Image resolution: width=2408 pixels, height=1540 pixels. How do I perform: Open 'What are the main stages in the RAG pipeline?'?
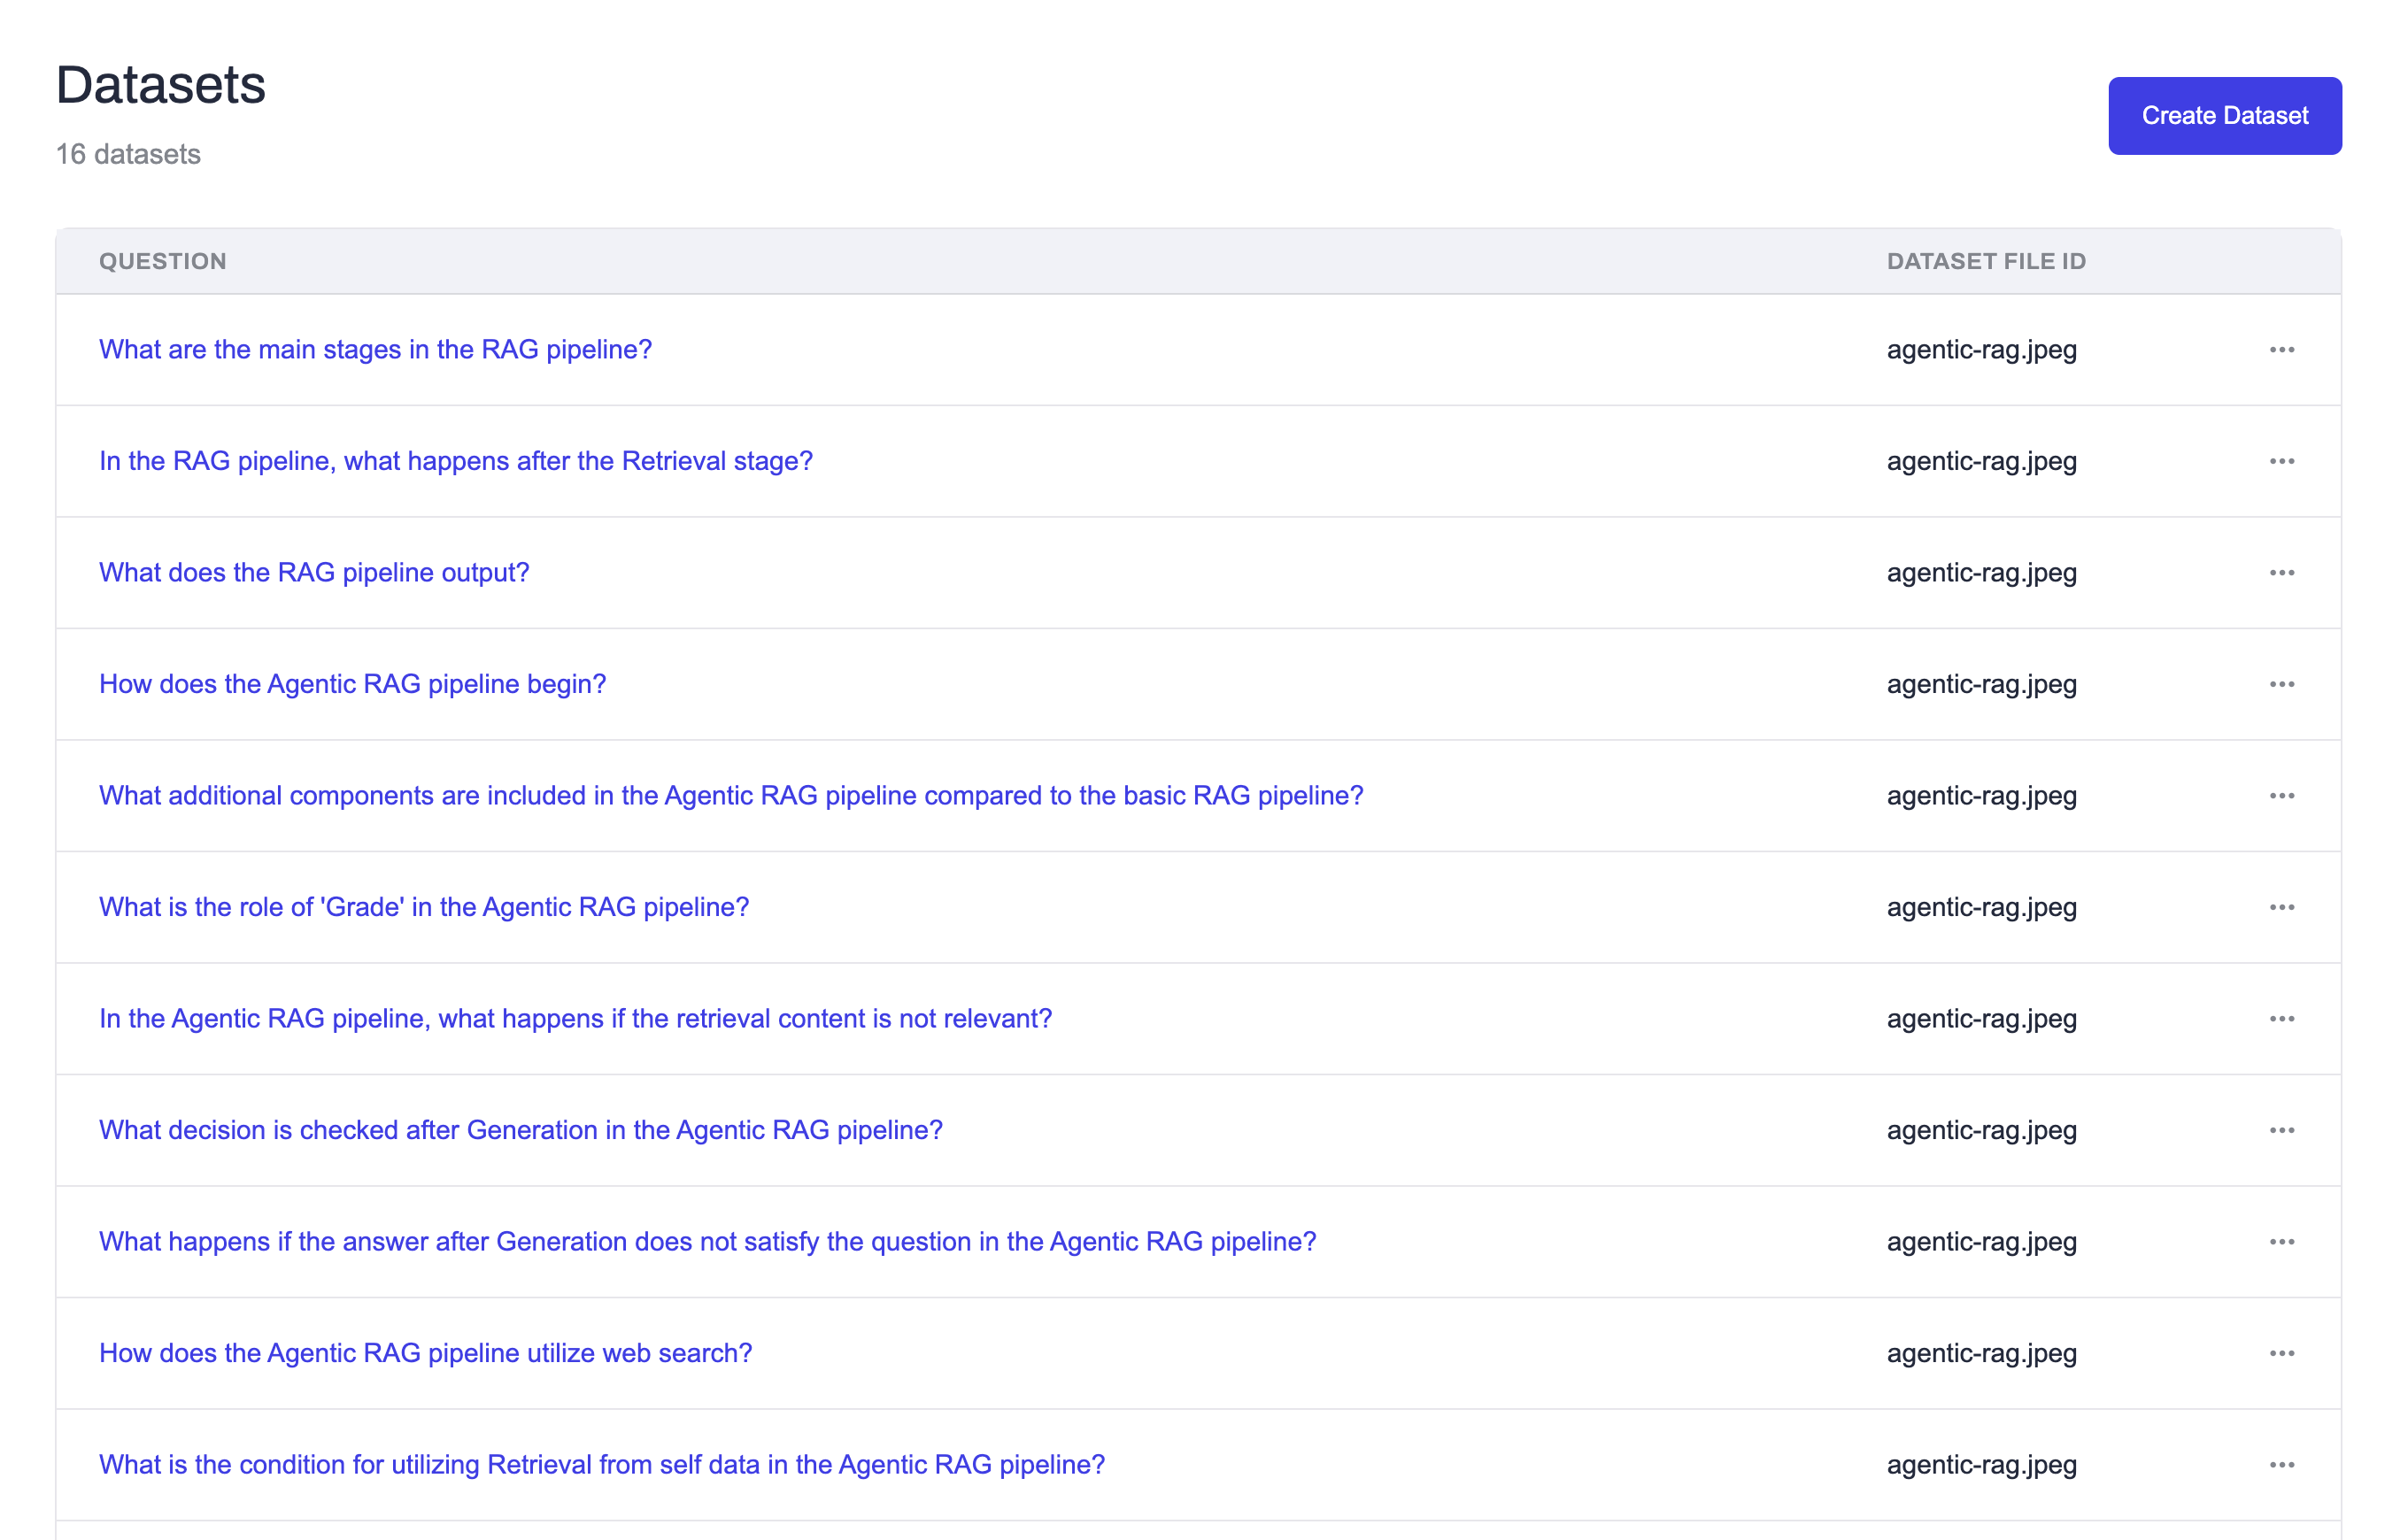[x=375, y=349]
